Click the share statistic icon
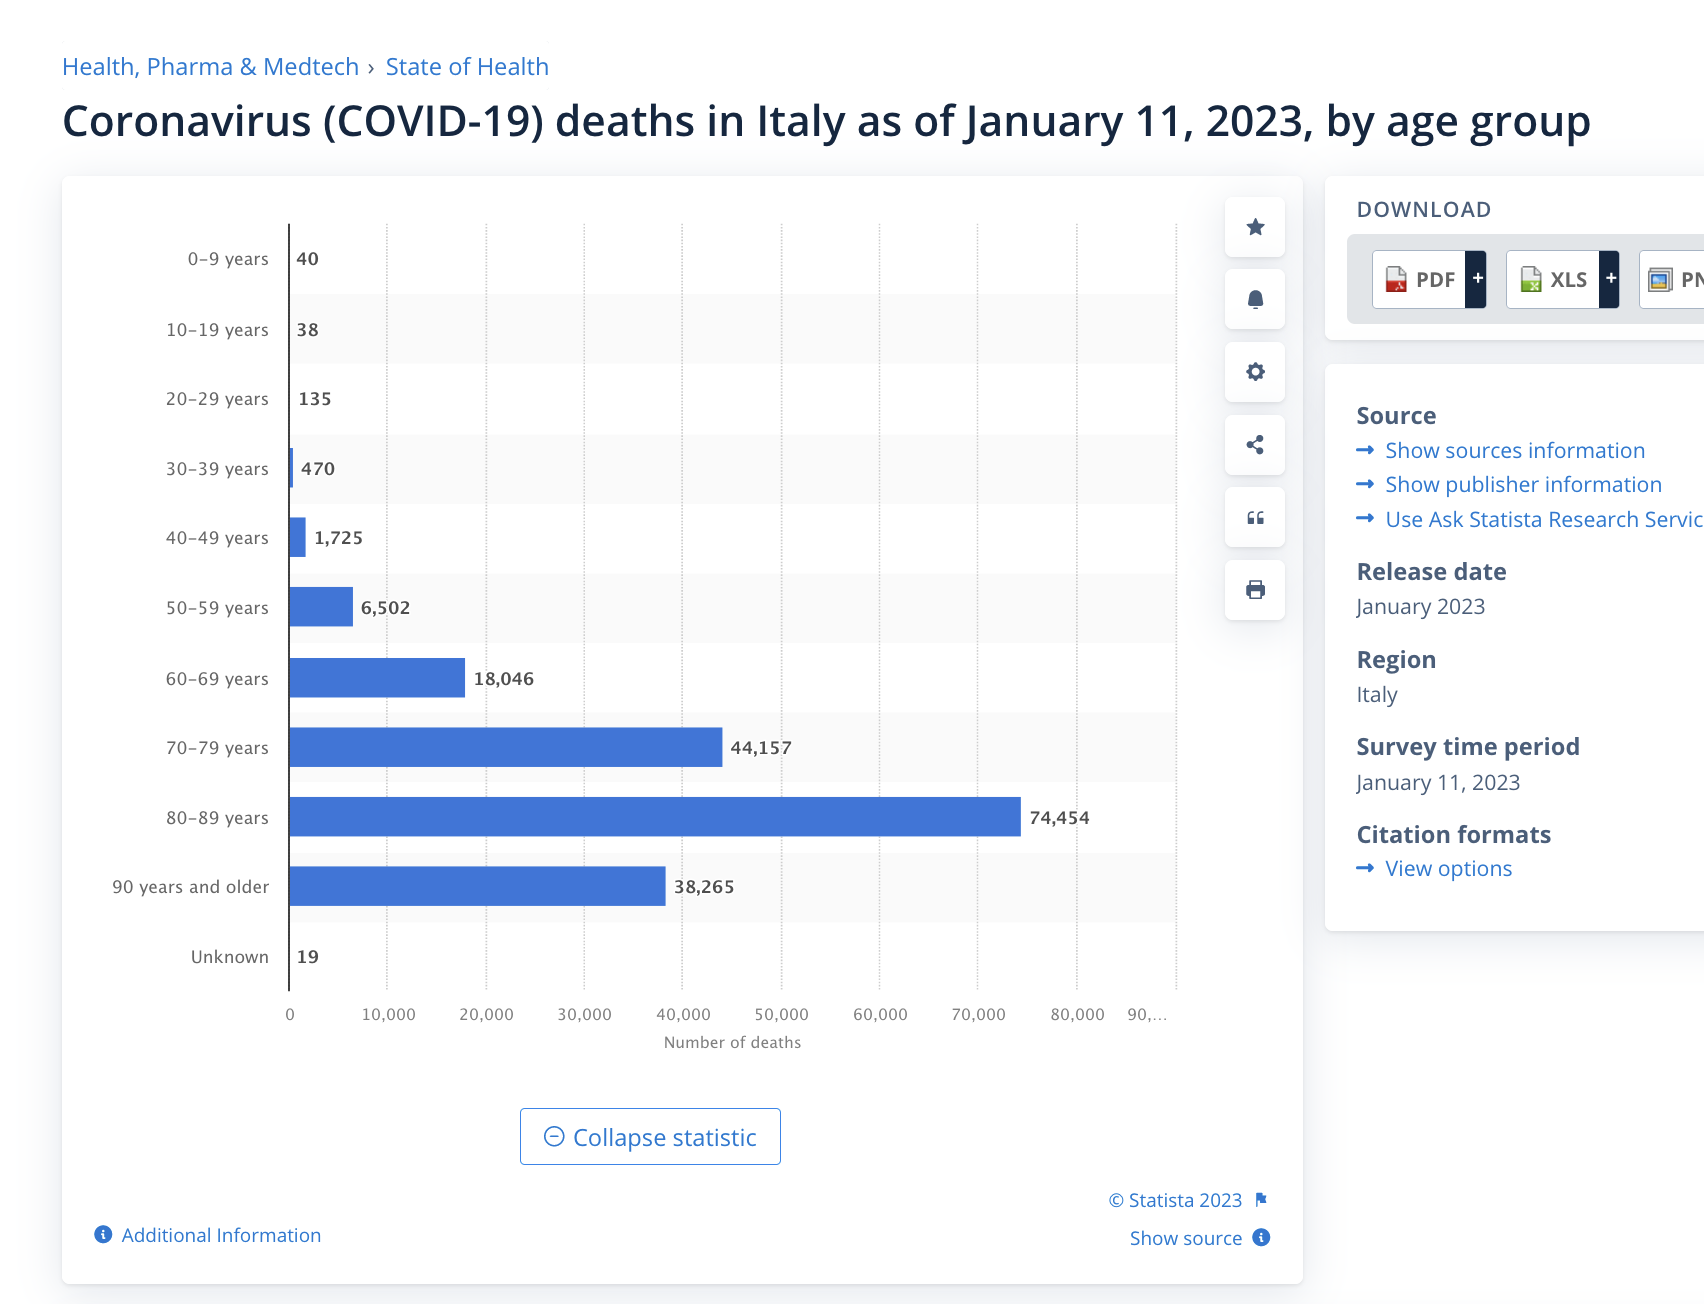Image resolution: width=1704 pixels, height=1304 pixels. (1255, 445)
